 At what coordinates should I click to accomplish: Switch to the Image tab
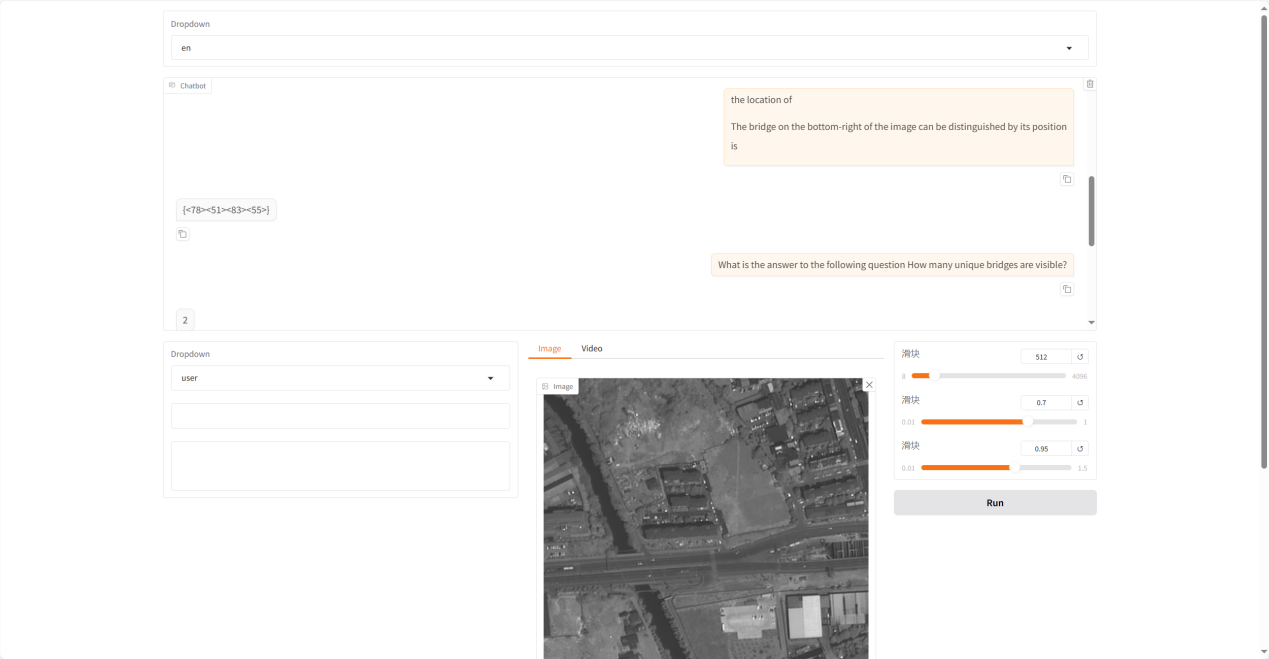pos(549,348)
